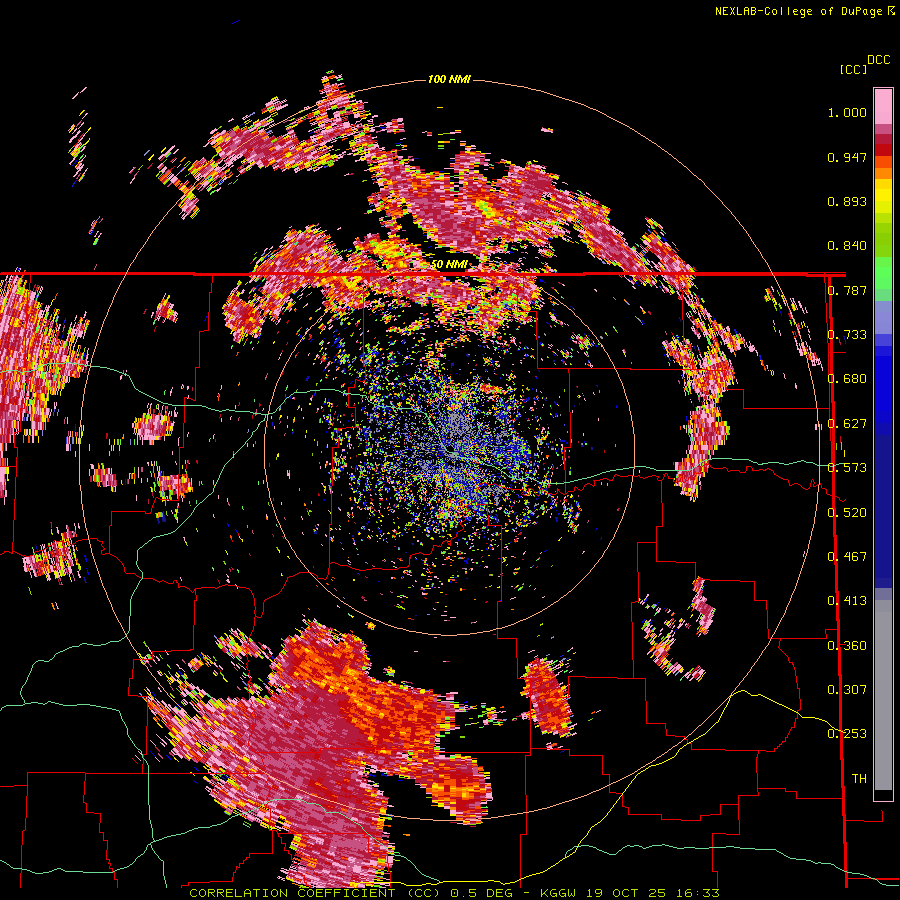Select the 0.253 scale value
Viewport: 900px width, 900px height.
847,734
